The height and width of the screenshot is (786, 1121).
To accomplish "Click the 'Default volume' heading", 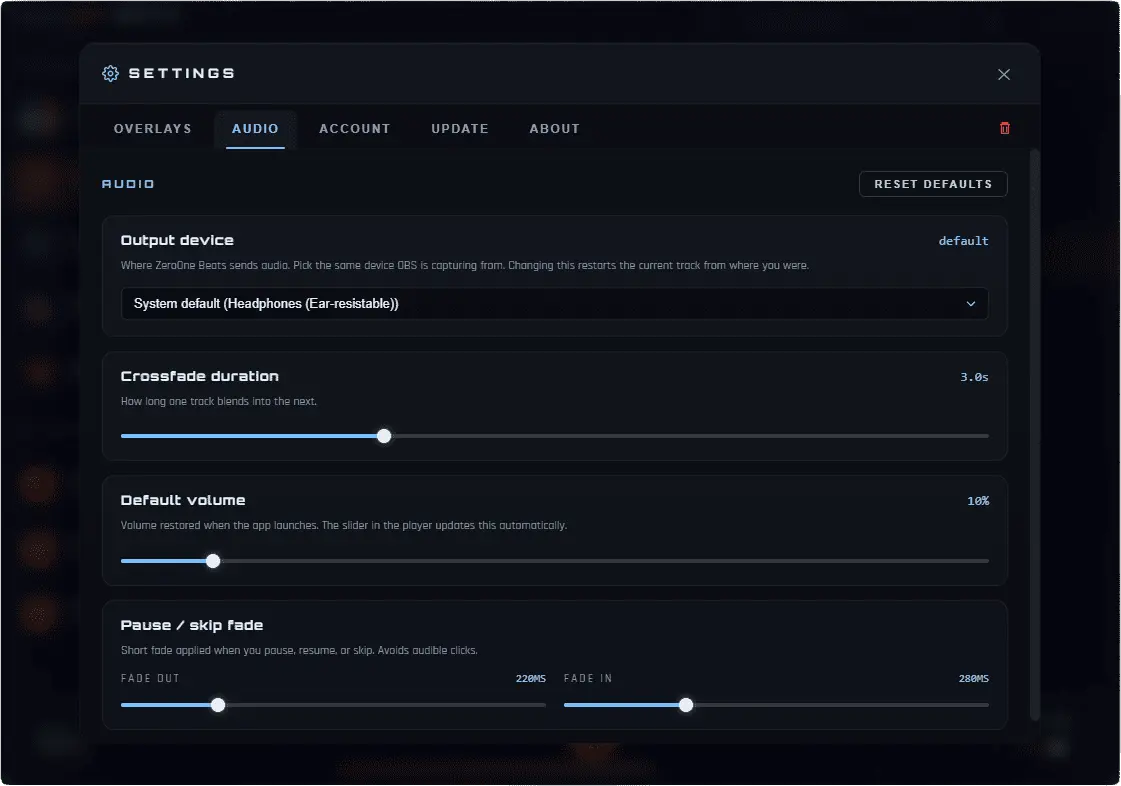I will coord(183,500).
